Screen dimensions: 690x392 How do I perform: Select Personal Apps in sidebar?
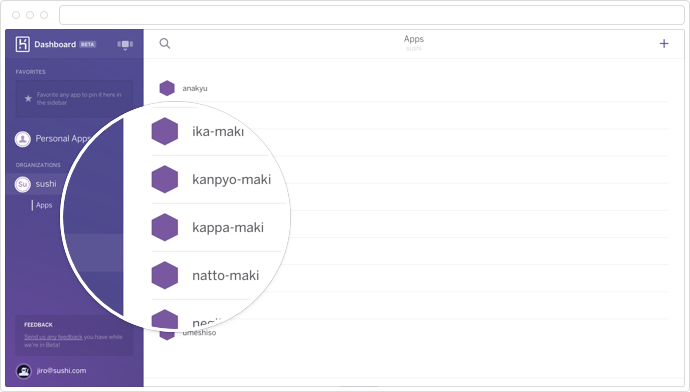tap(53, 139)
